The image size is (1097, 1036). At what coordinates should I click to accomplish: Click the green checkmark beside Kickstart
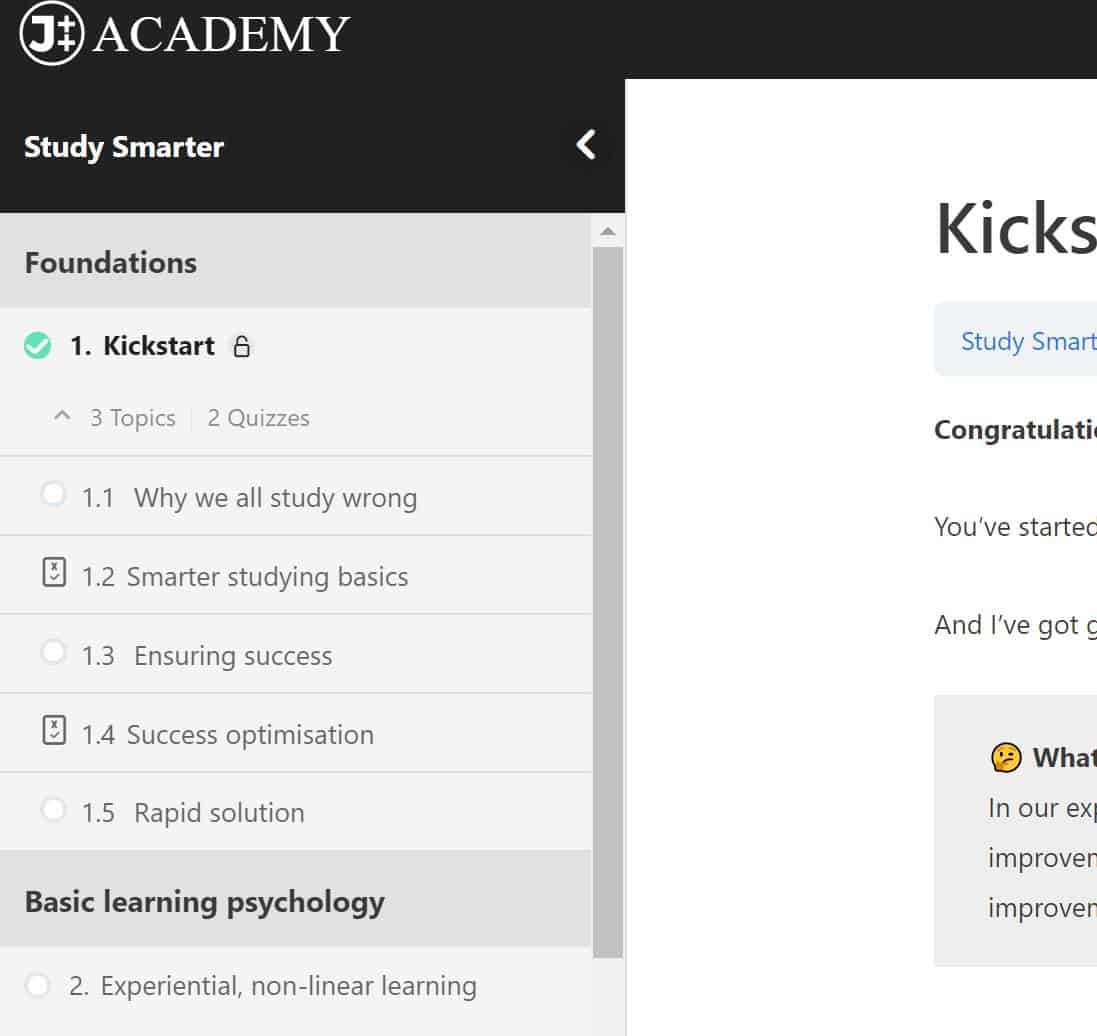37,345
